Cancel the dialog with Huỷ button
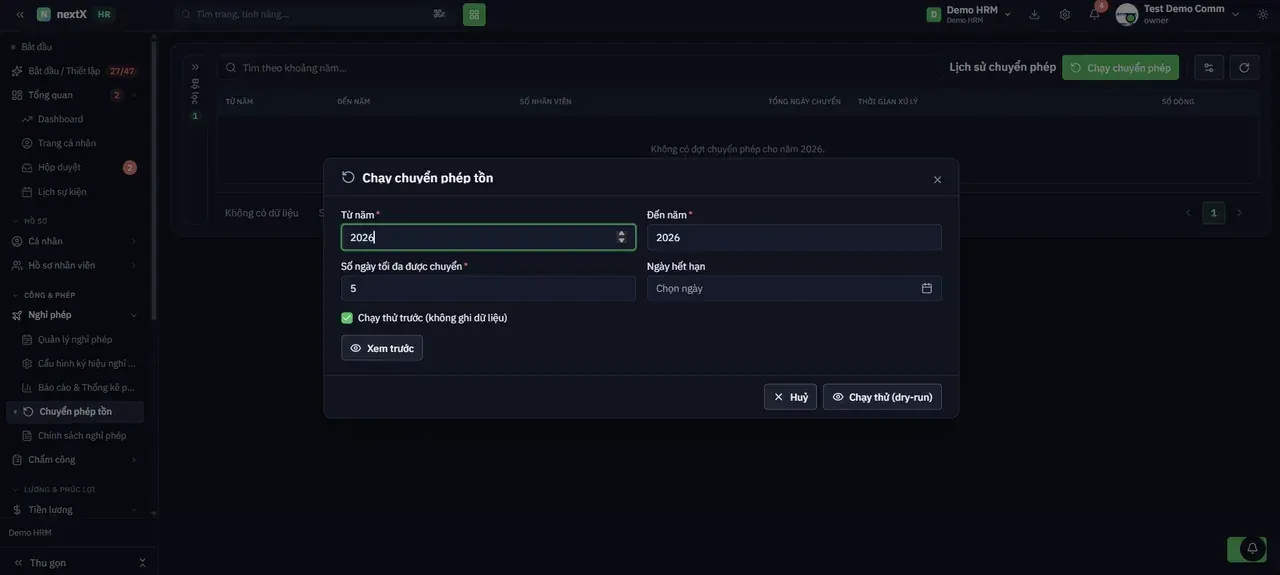This screenshot has width=1280, height=575. click(790, 397)
